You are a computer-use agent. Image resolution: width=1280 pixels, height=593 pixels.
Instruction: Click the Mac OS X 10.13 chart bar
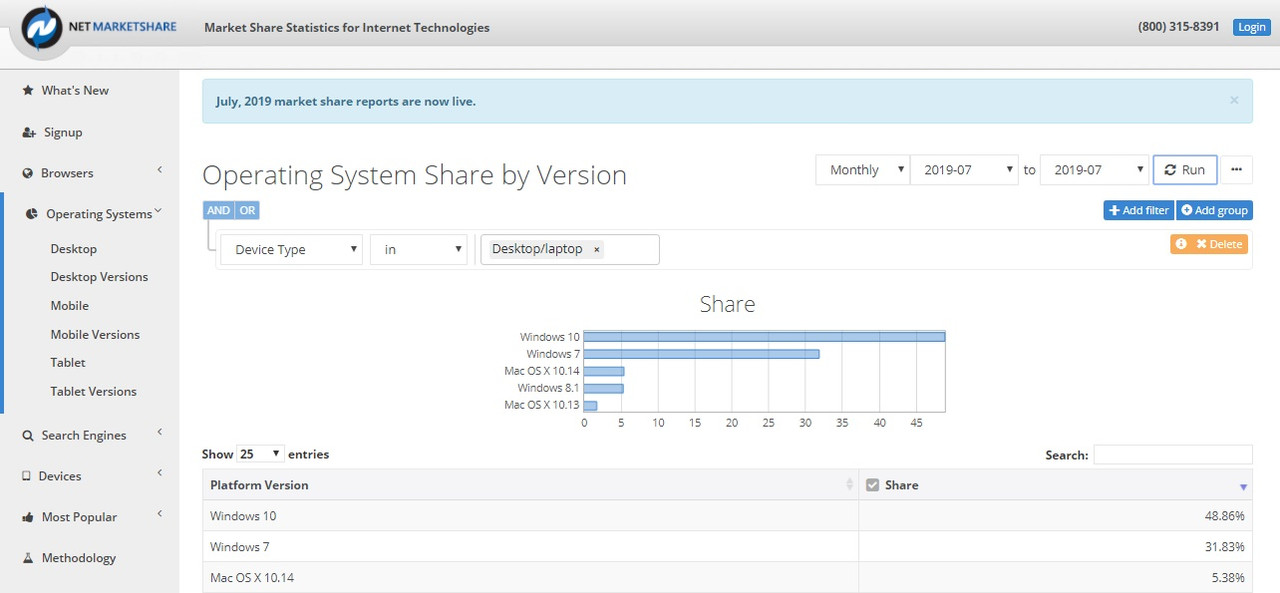(x=590, y=405)
